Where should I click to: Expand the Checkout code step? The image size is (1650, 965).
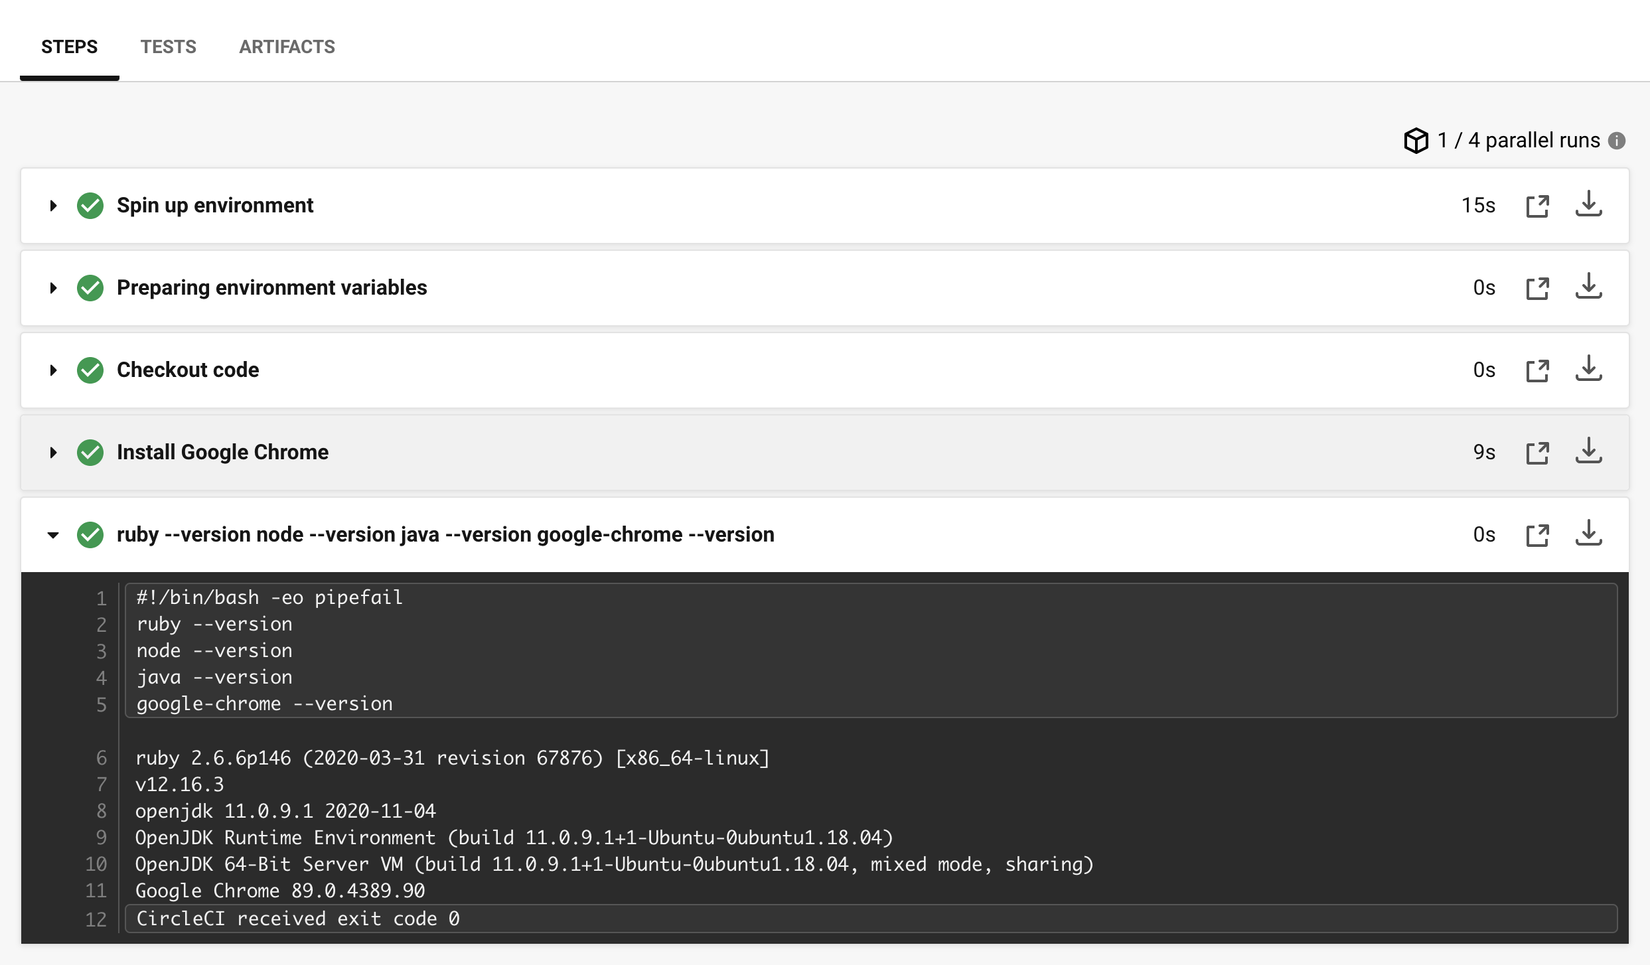pyautogui.click(x=53, y=370)
